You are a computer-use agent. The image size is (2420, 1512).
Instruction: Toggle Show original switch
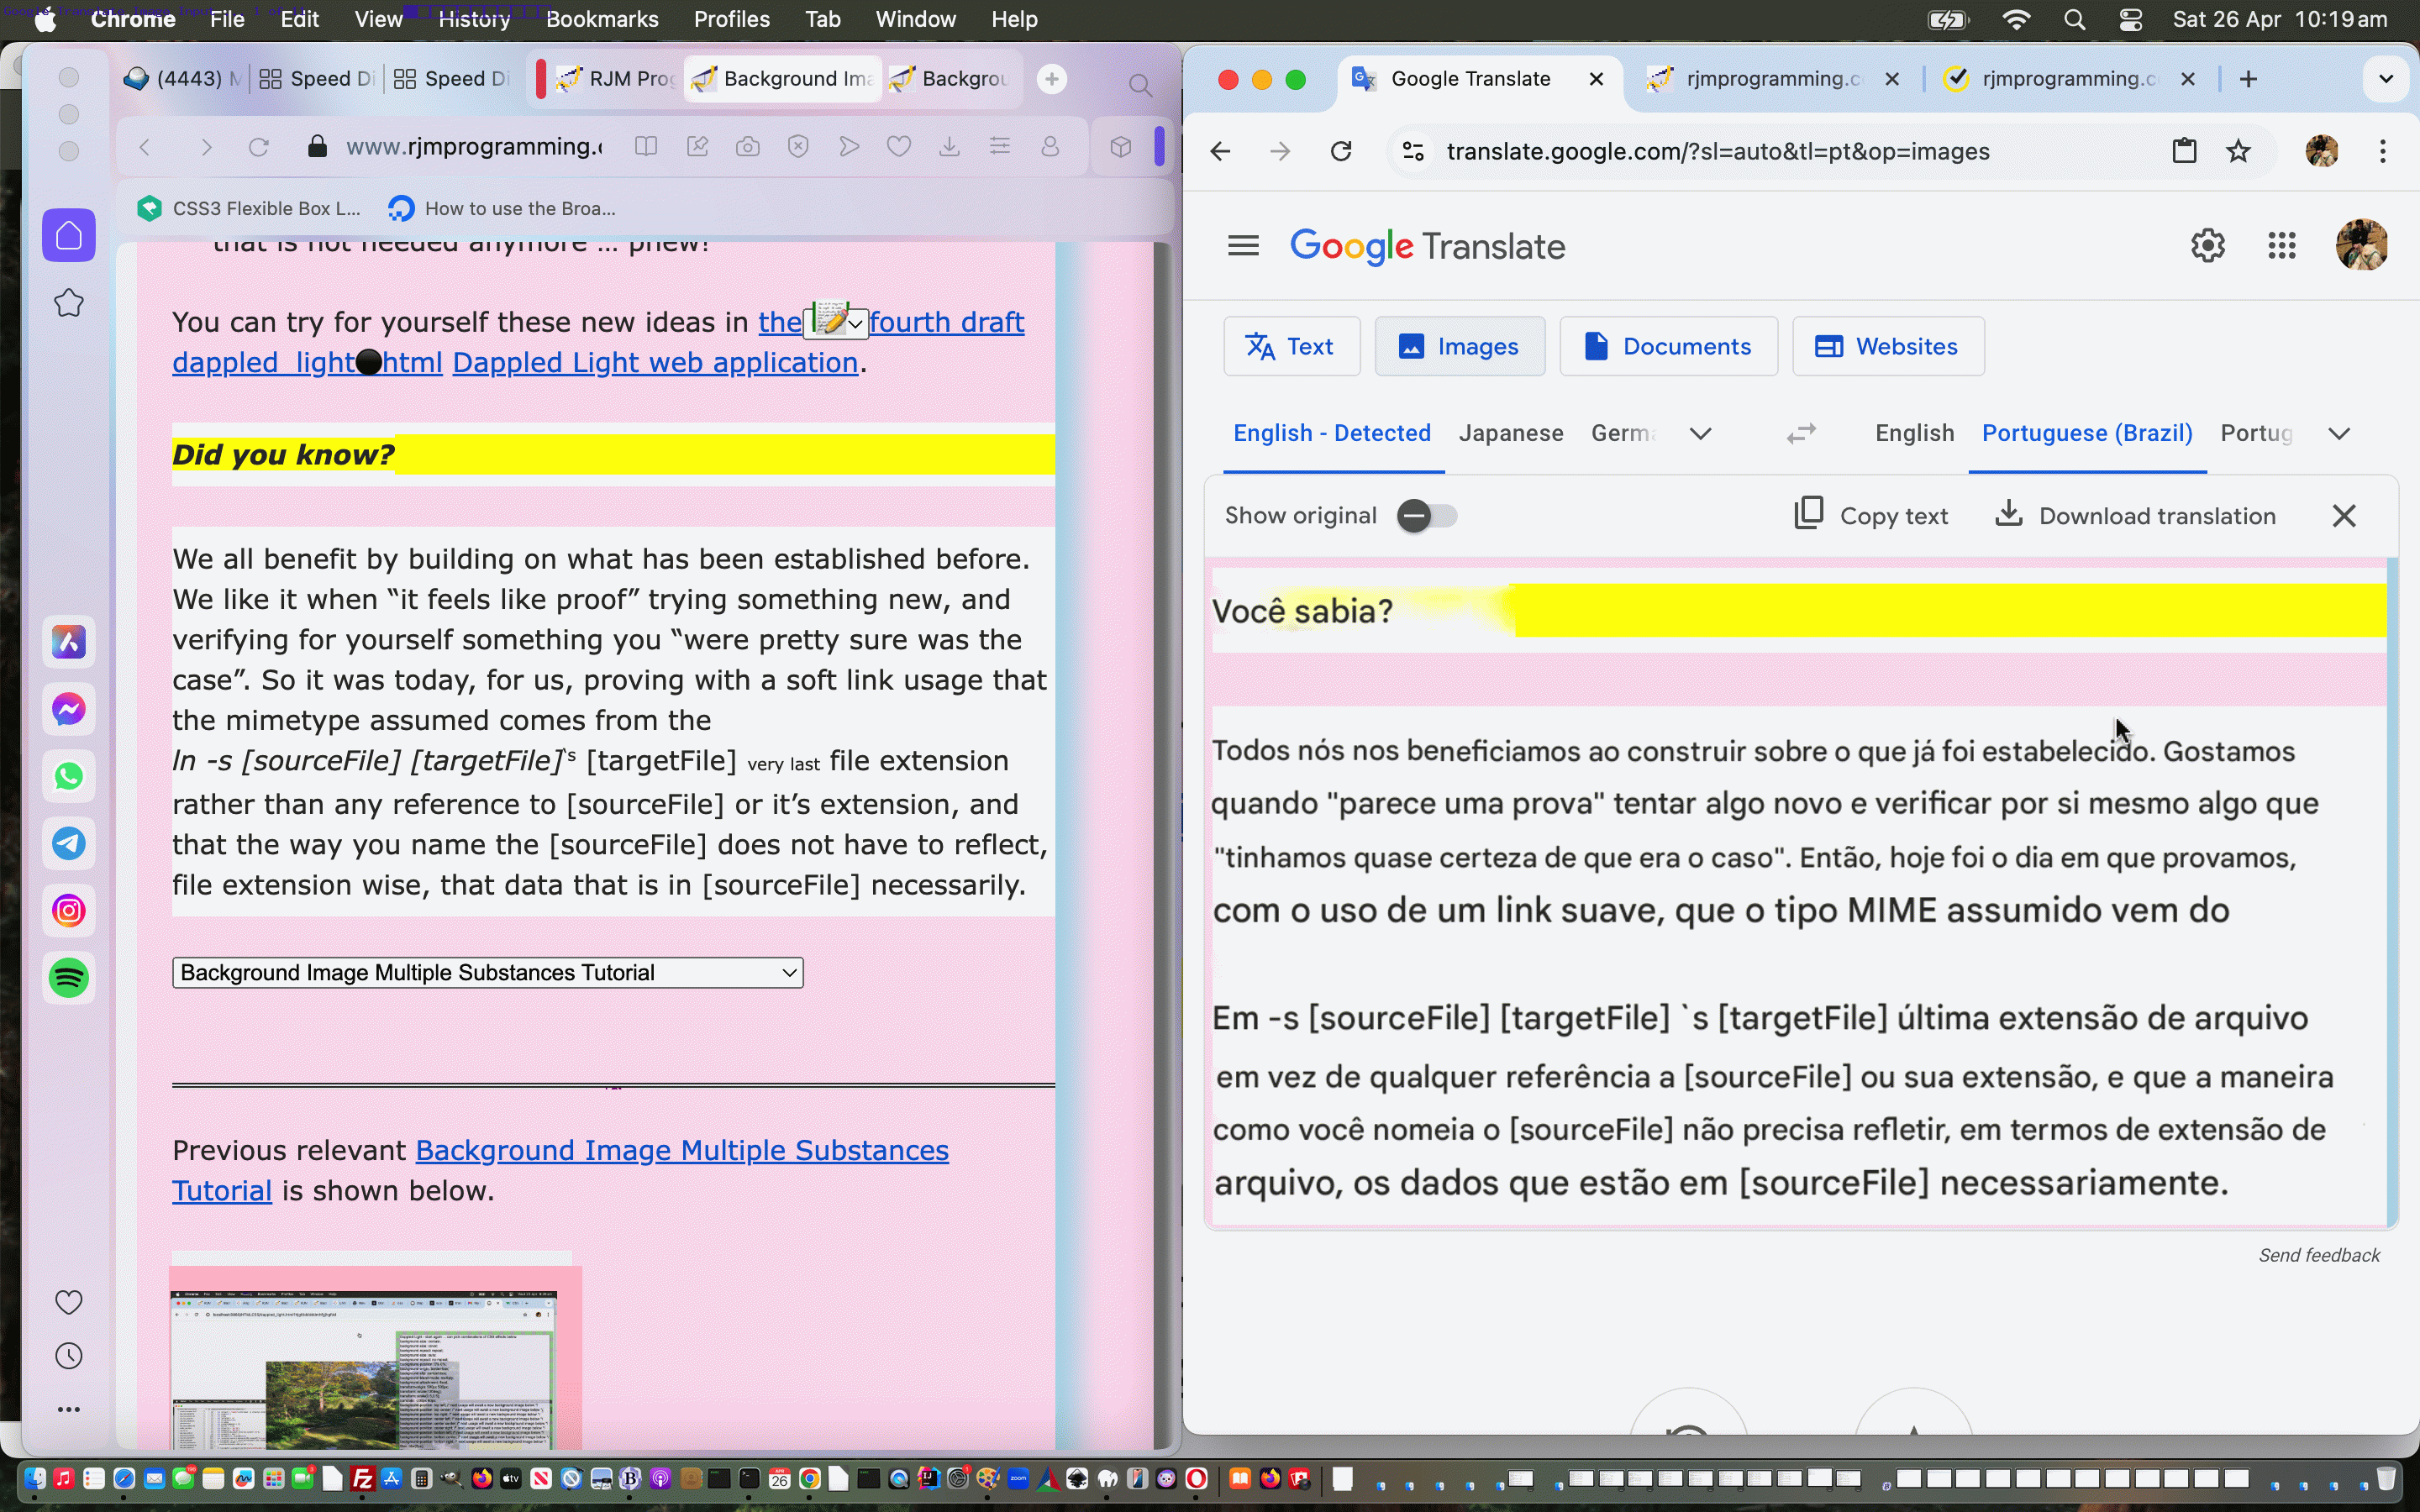(x=1427, y=516)
